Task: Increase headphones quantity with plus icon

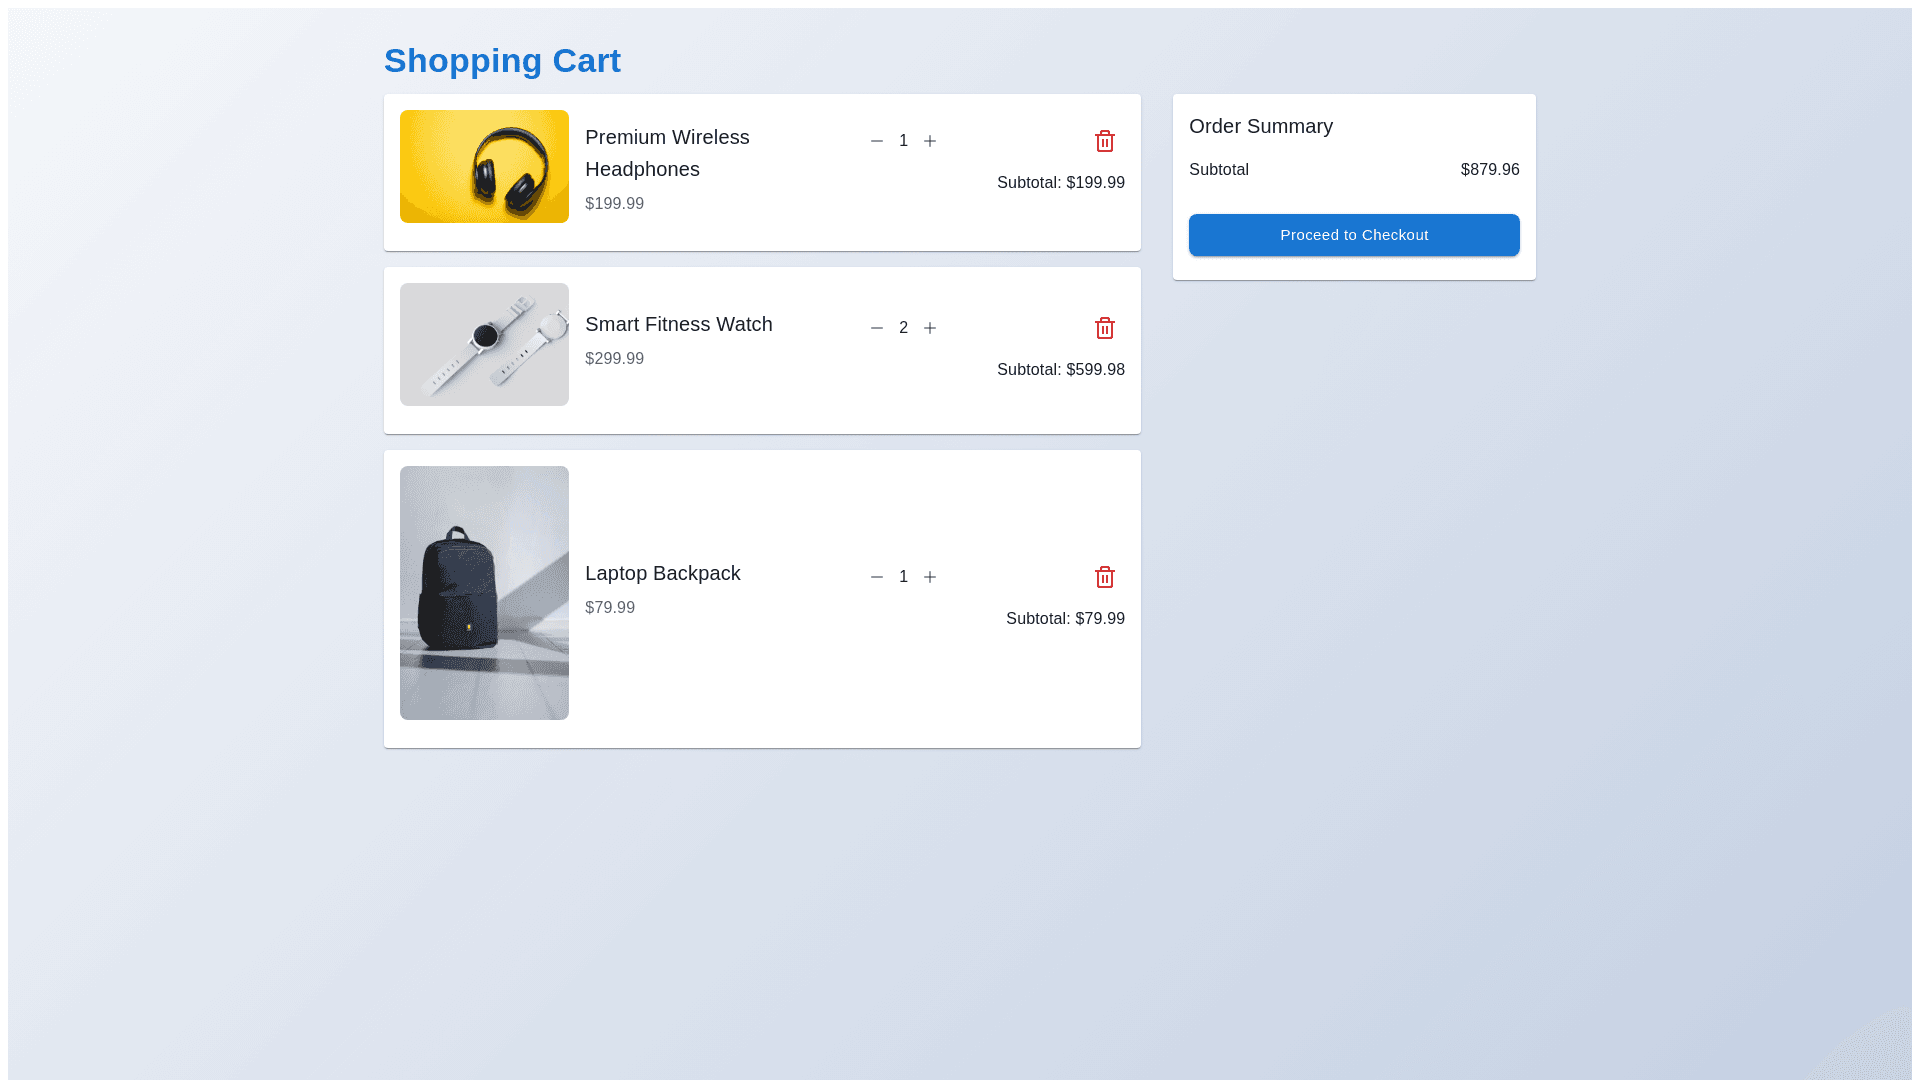Action: pos(930,141)
